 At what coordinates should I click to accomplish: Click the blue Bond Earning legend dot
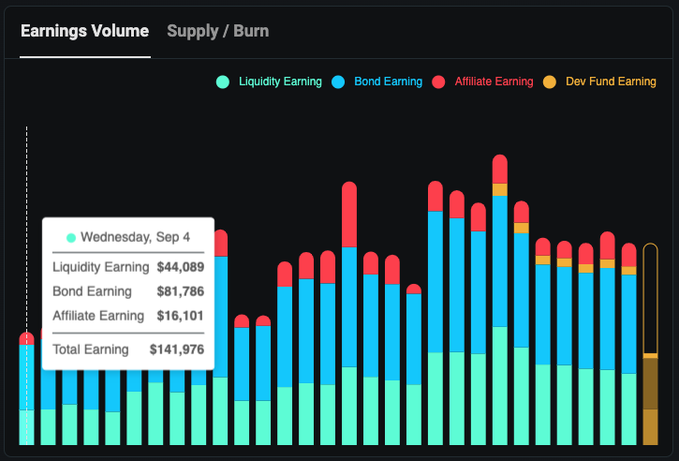338,82
